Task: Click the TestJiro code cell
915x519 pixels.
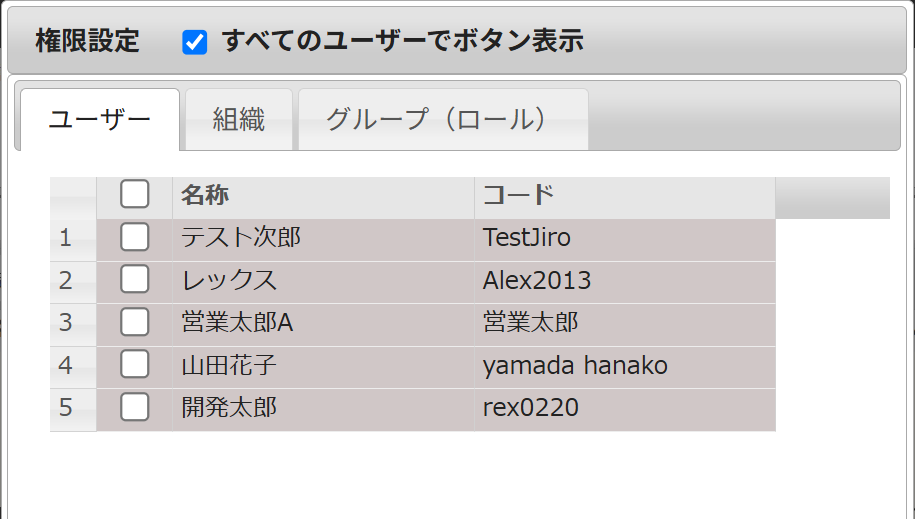Action: 625,240
